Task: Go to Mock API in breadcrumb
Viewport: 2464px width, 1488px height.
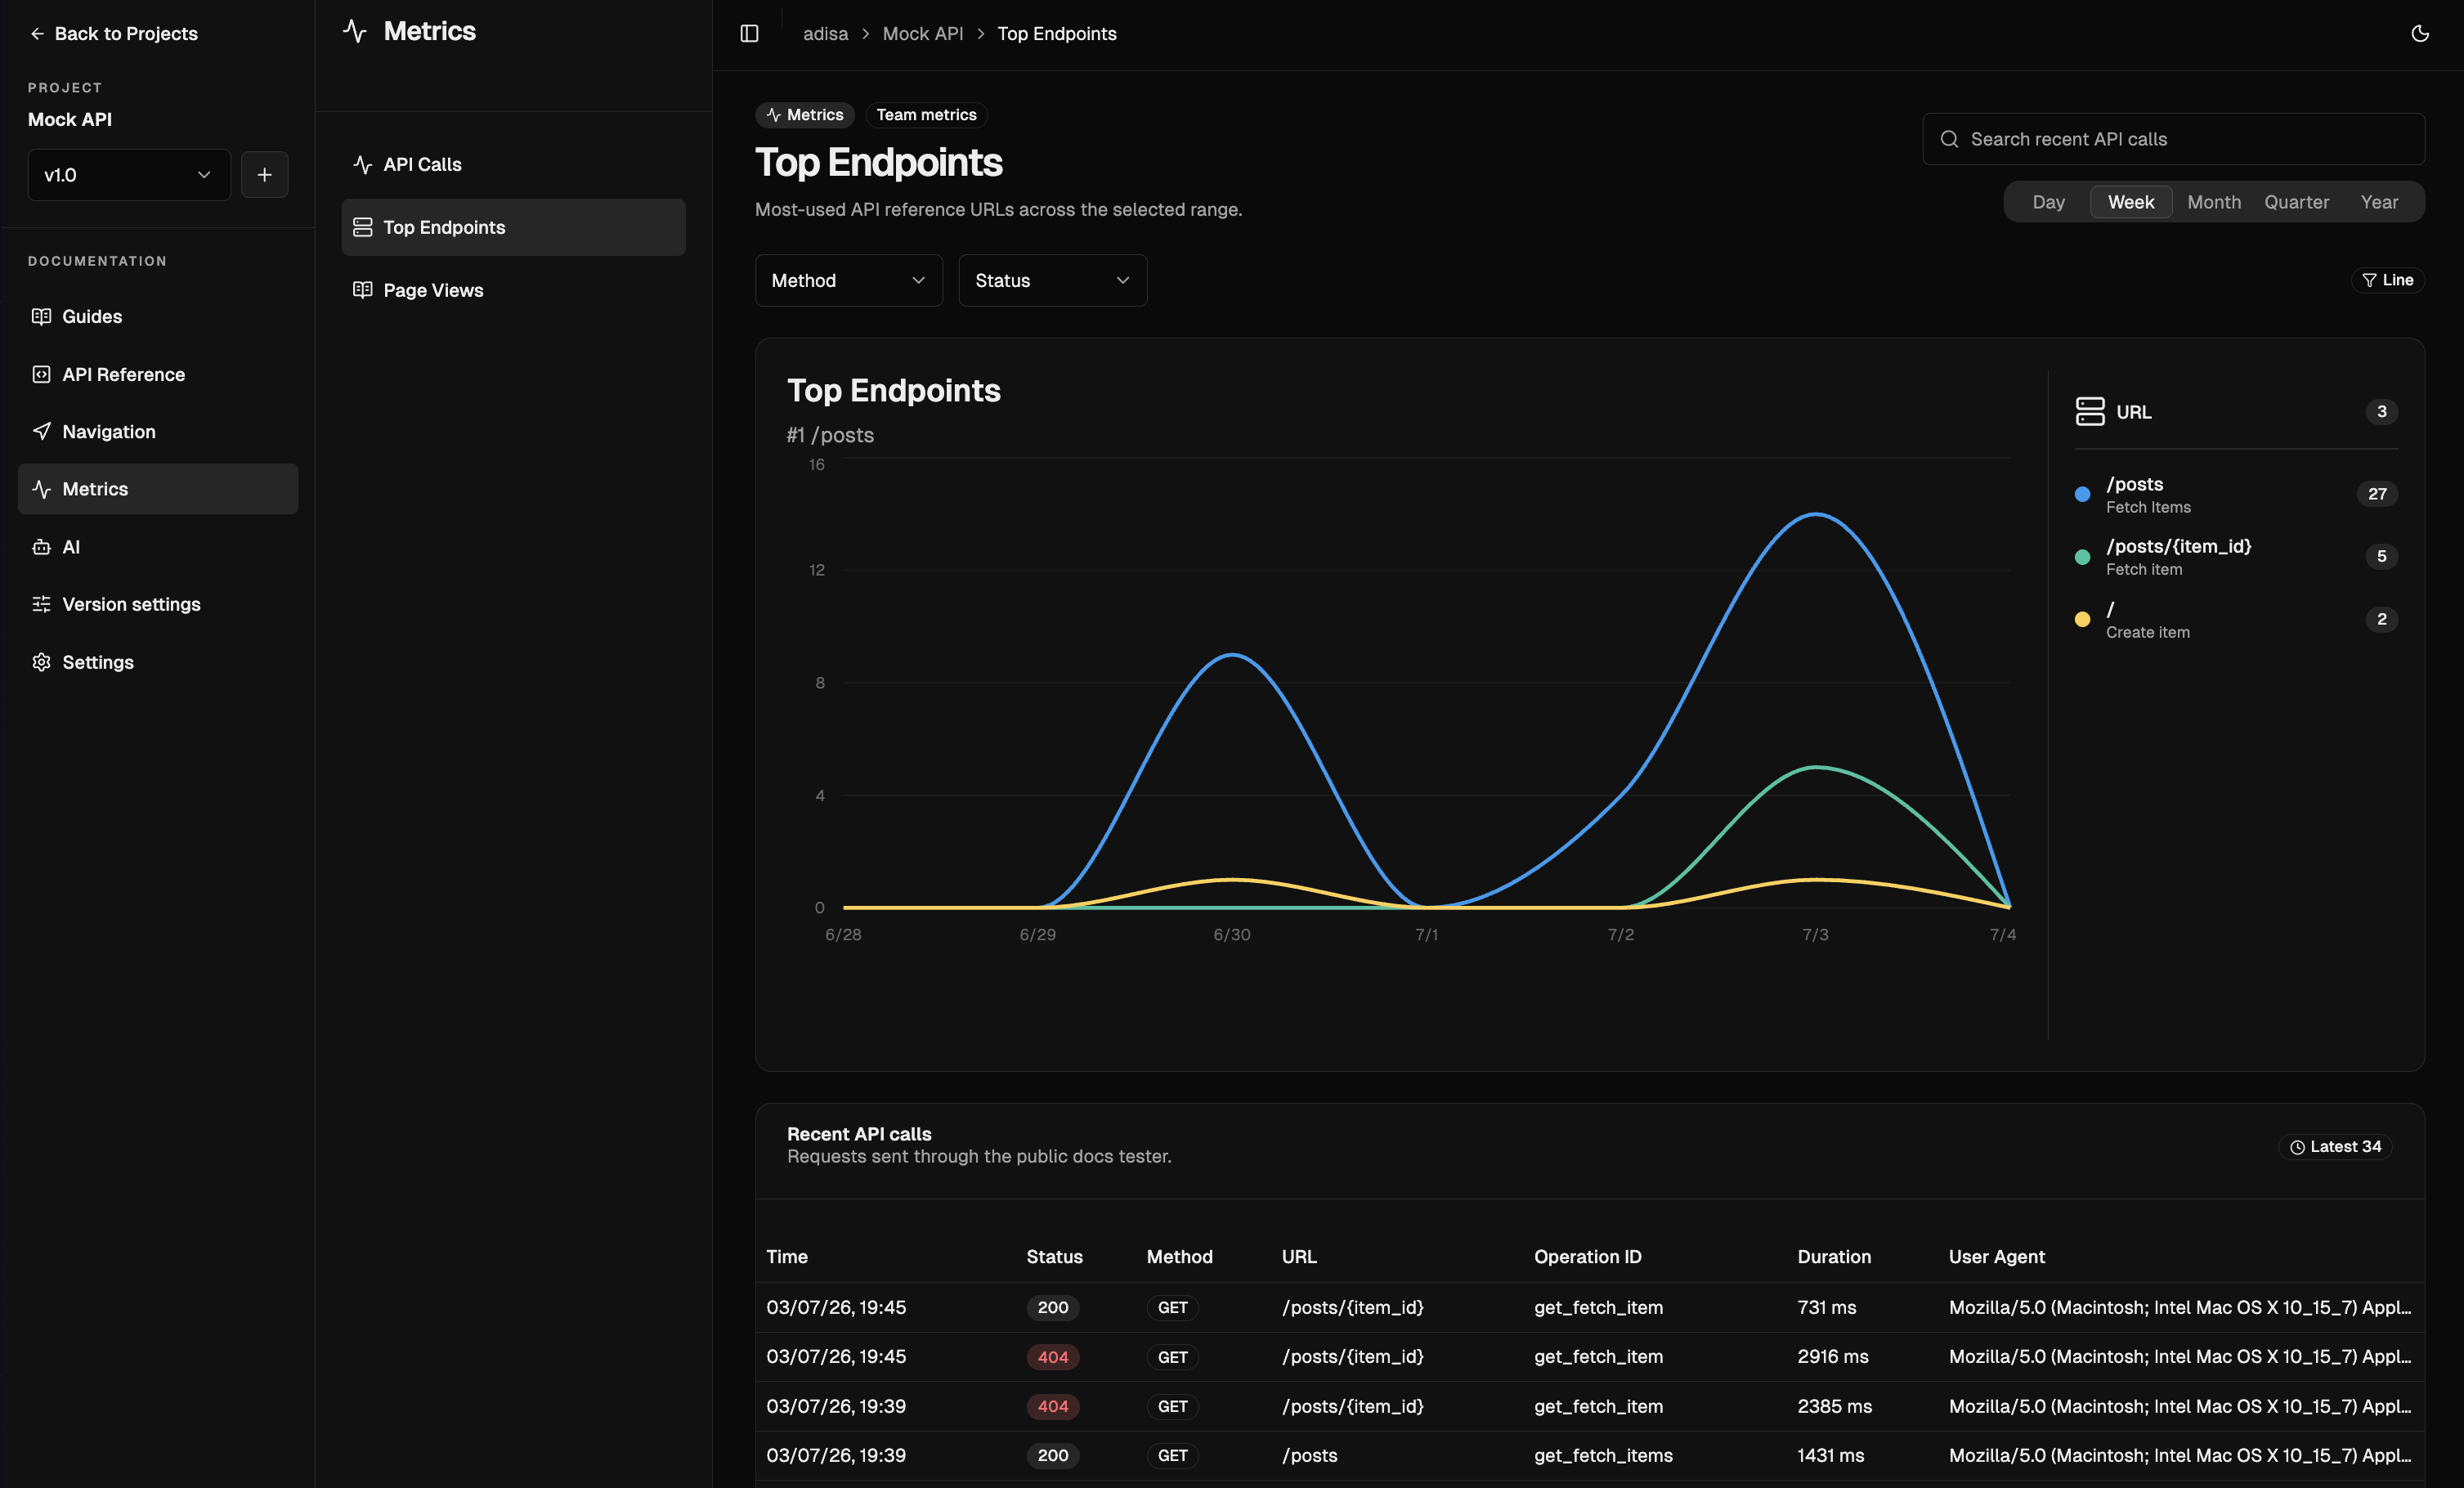Action: coord(922,34)
